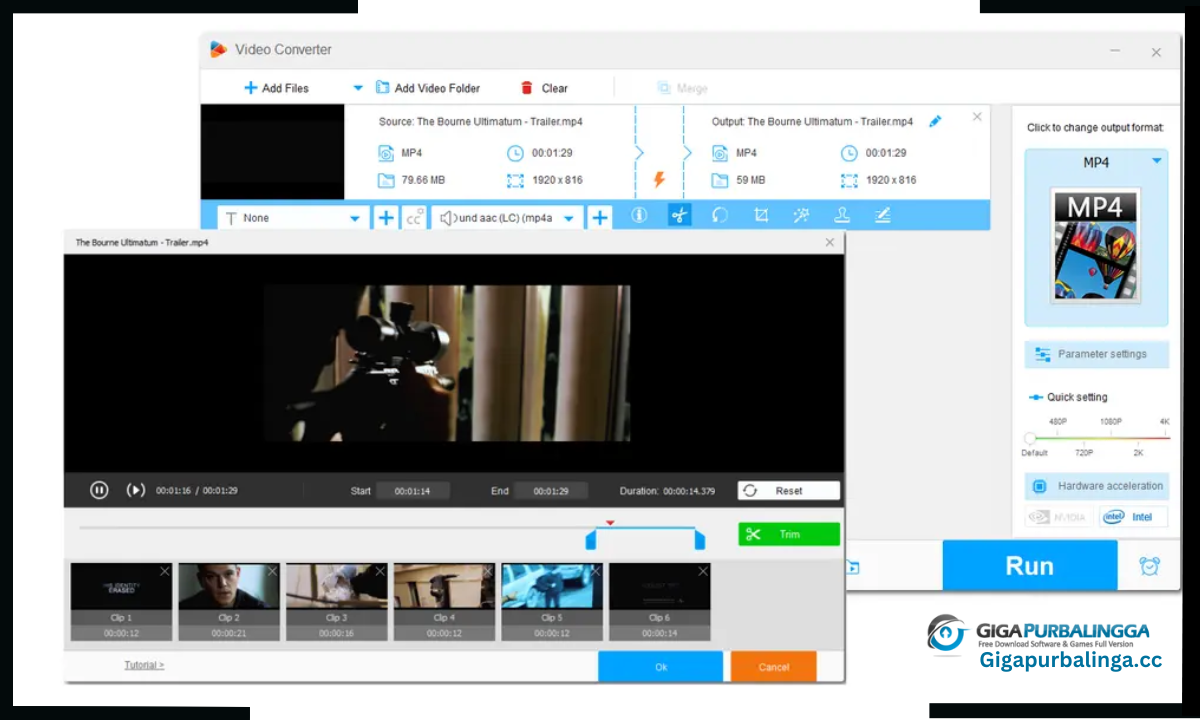Open the video info icon in blue toolbar
The width and height of the screenshot is (1200, 720).
click(639, 215)
